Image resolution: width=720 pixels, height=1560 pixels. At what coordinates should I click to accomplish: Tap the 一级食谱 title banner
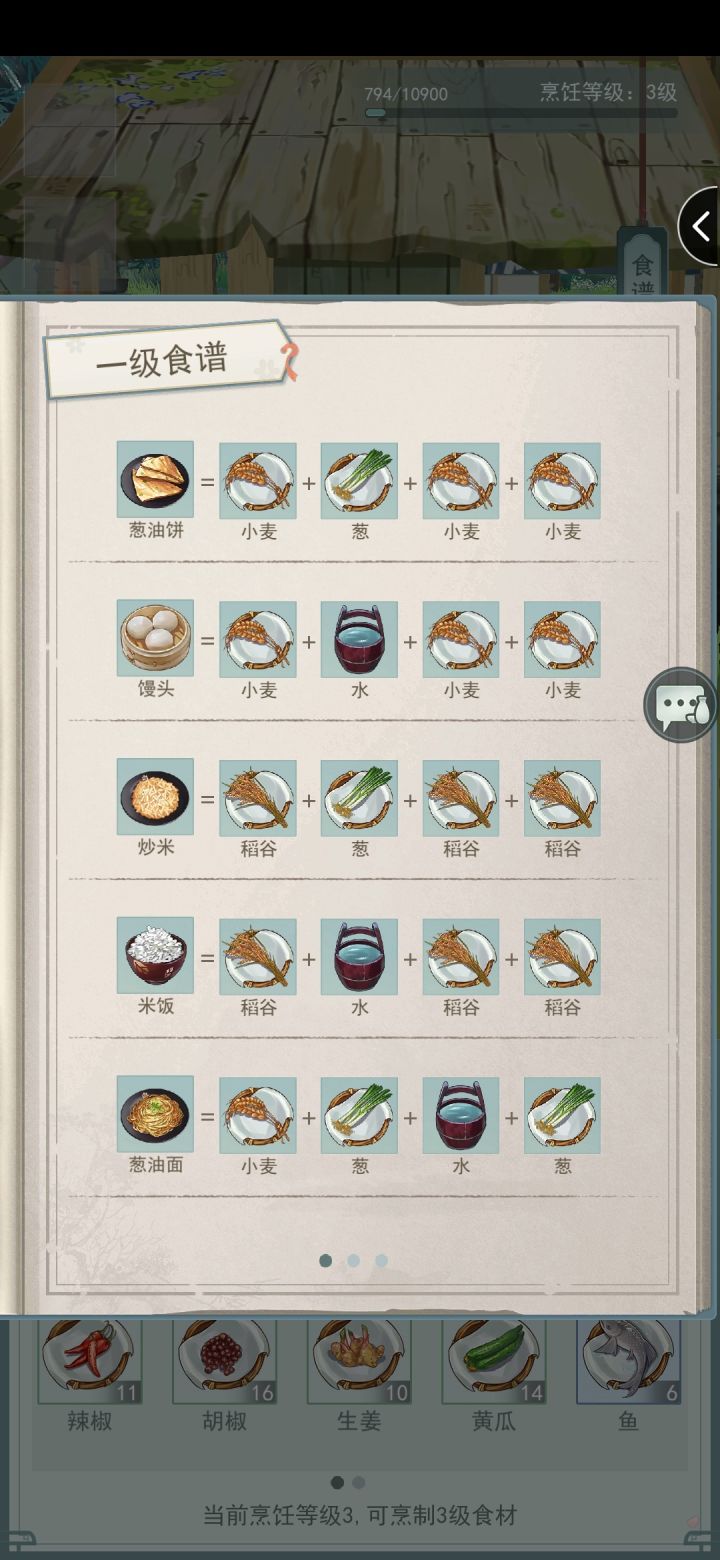(x=165, y=359)
